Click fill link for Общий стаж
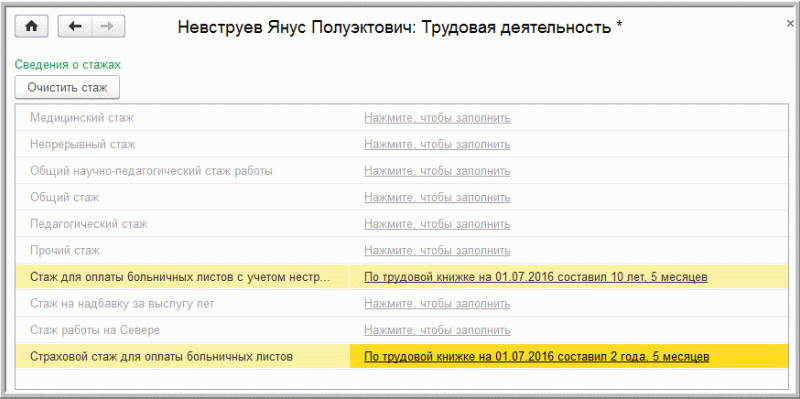The height and width of the screenshot is (399, 800). click(437, 197)
